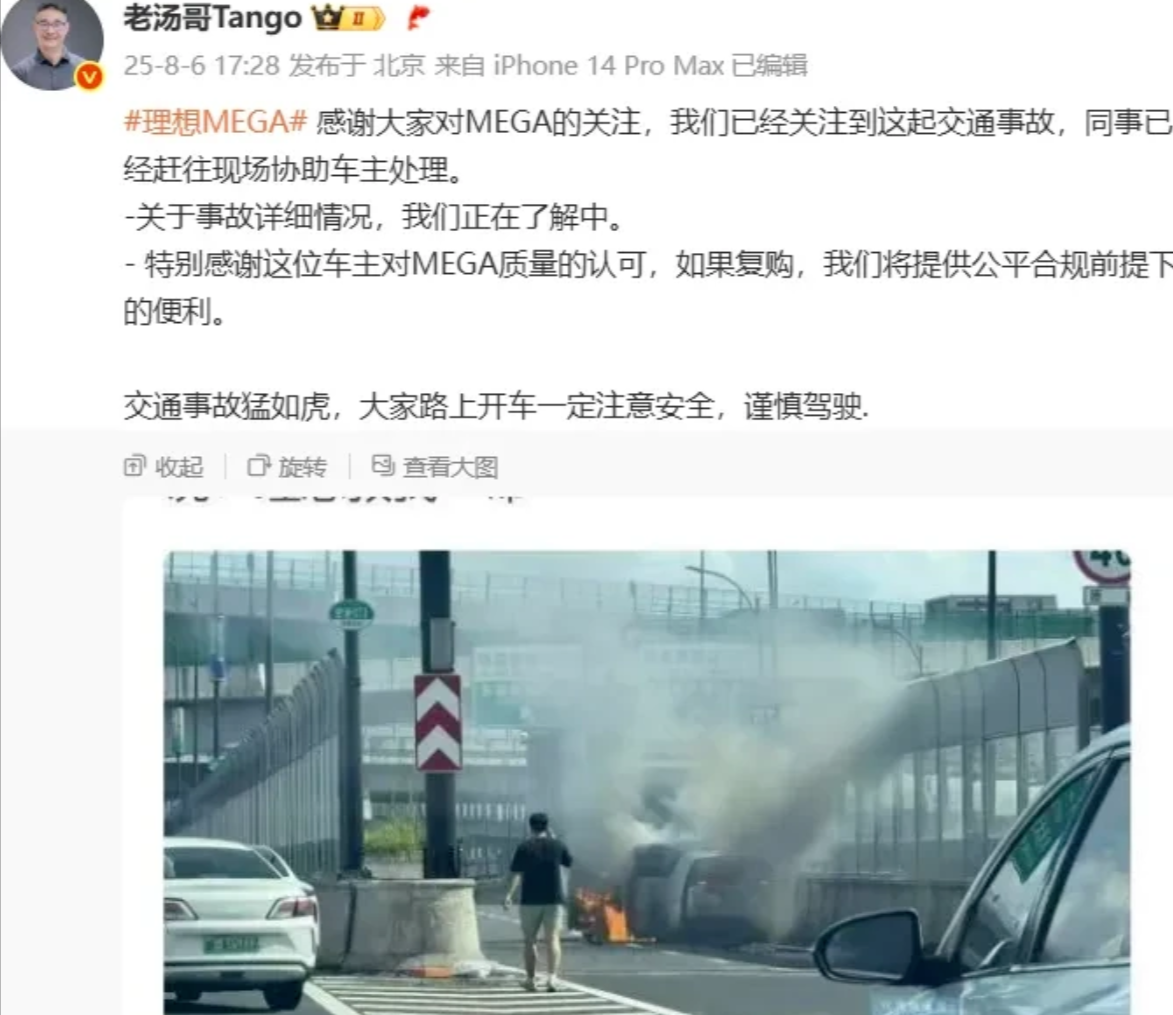Open the 25-8-6 17:28 post timestamp

coord(201,66)
